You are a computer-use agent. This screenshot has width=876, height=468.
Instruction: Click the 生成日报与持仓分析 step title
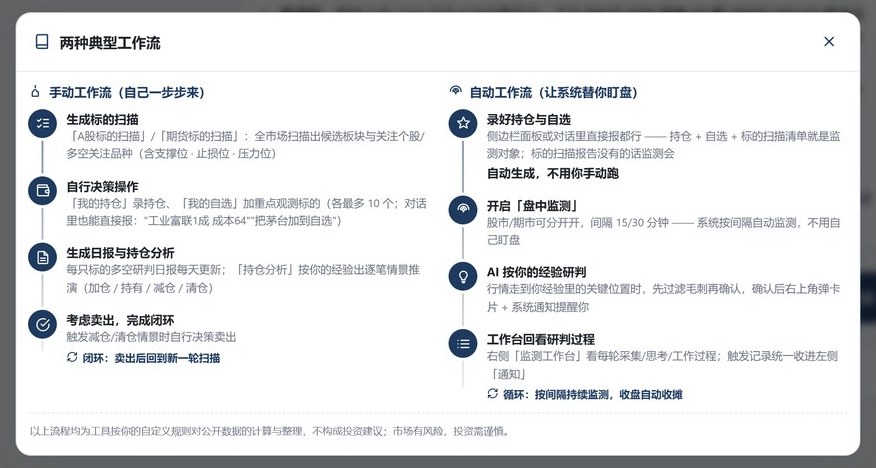(121, 253)
